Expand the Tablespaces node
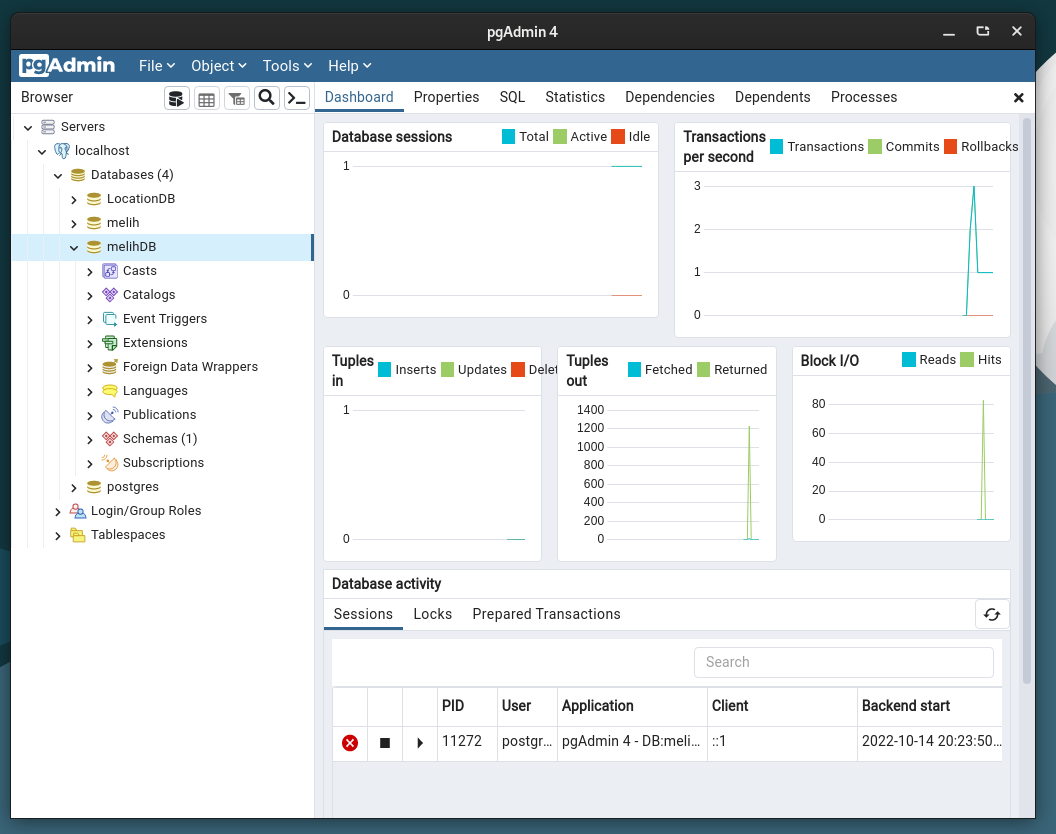Viewport: 1056px width, 834px height. tap(58, 536)
